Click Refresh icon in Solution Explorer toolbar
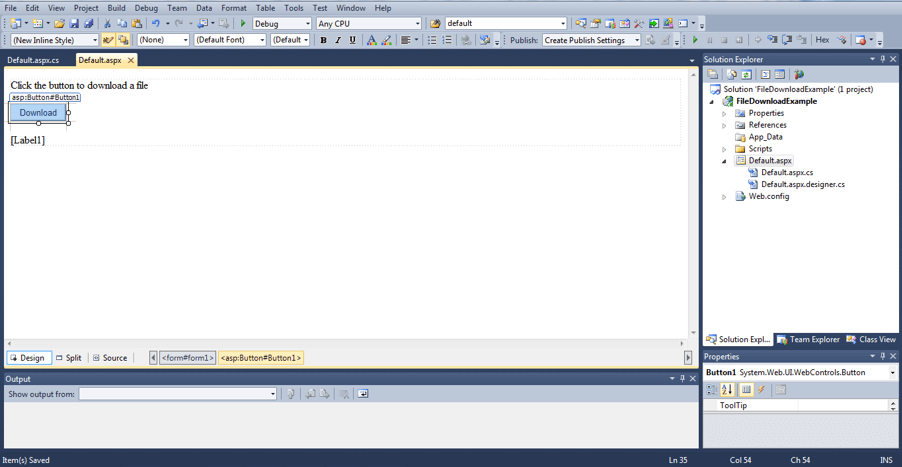This screenshot has width=902, height=467. point(746,74)
